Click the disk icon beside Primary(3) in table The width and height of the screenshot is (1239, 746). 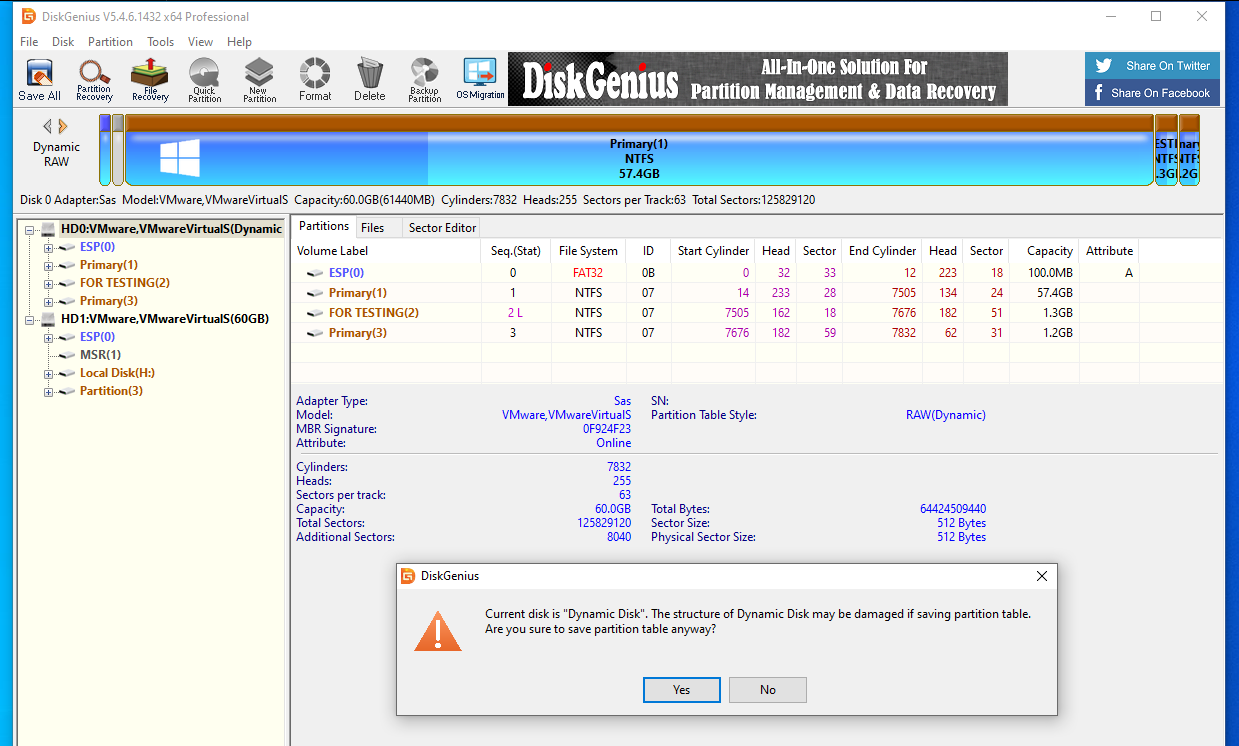tap(315, 333)
